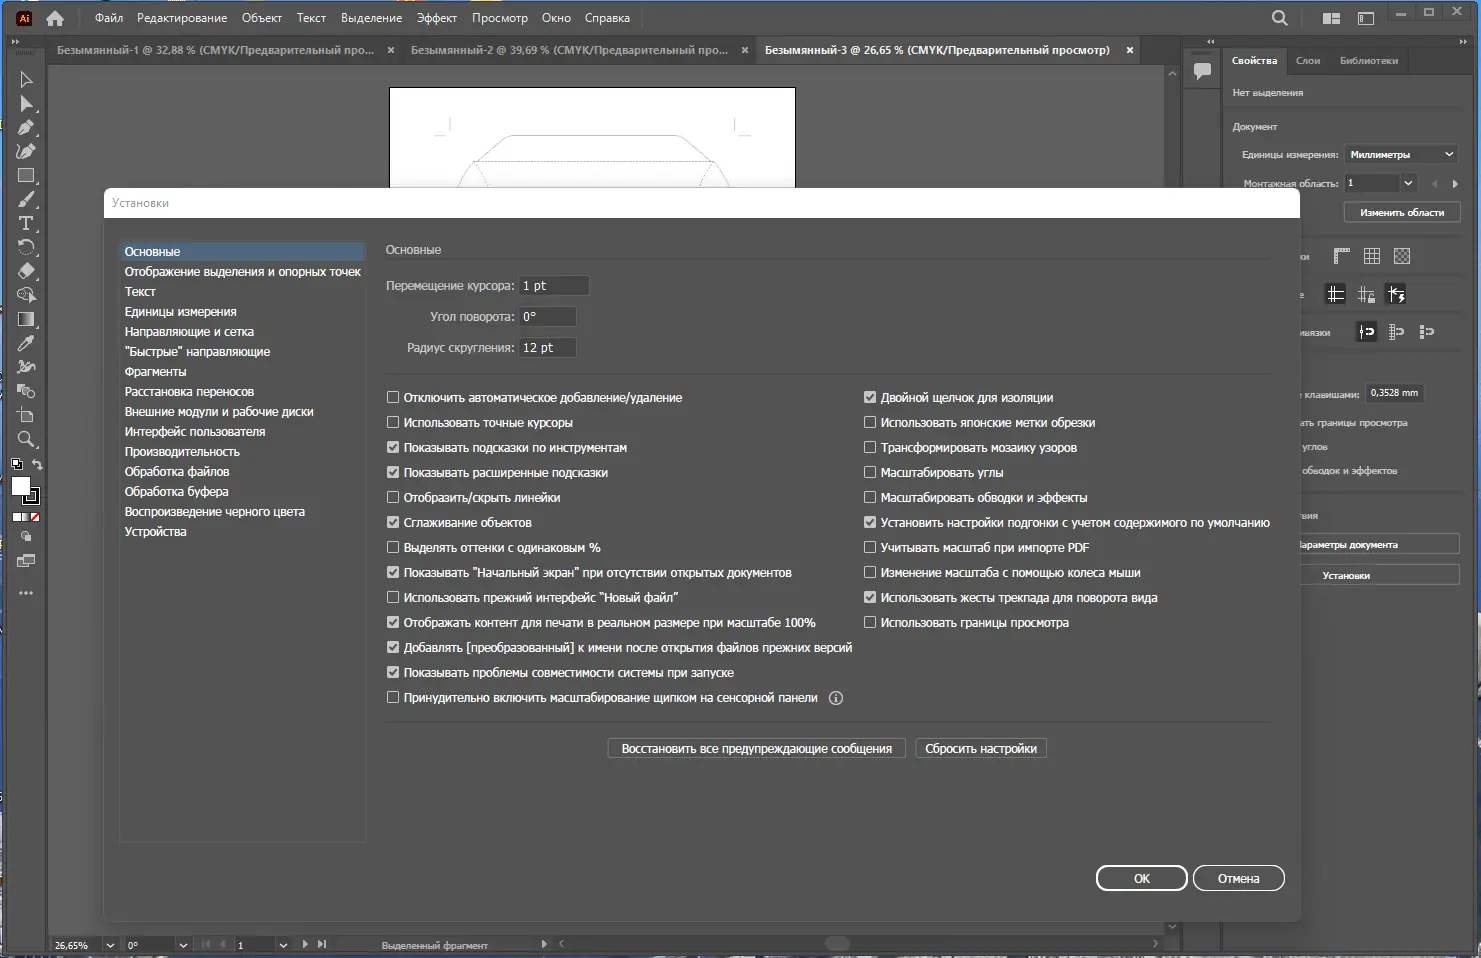Select the Curvature tool
The height and width of the screenshot is (958, 1481).
(26, 152)
